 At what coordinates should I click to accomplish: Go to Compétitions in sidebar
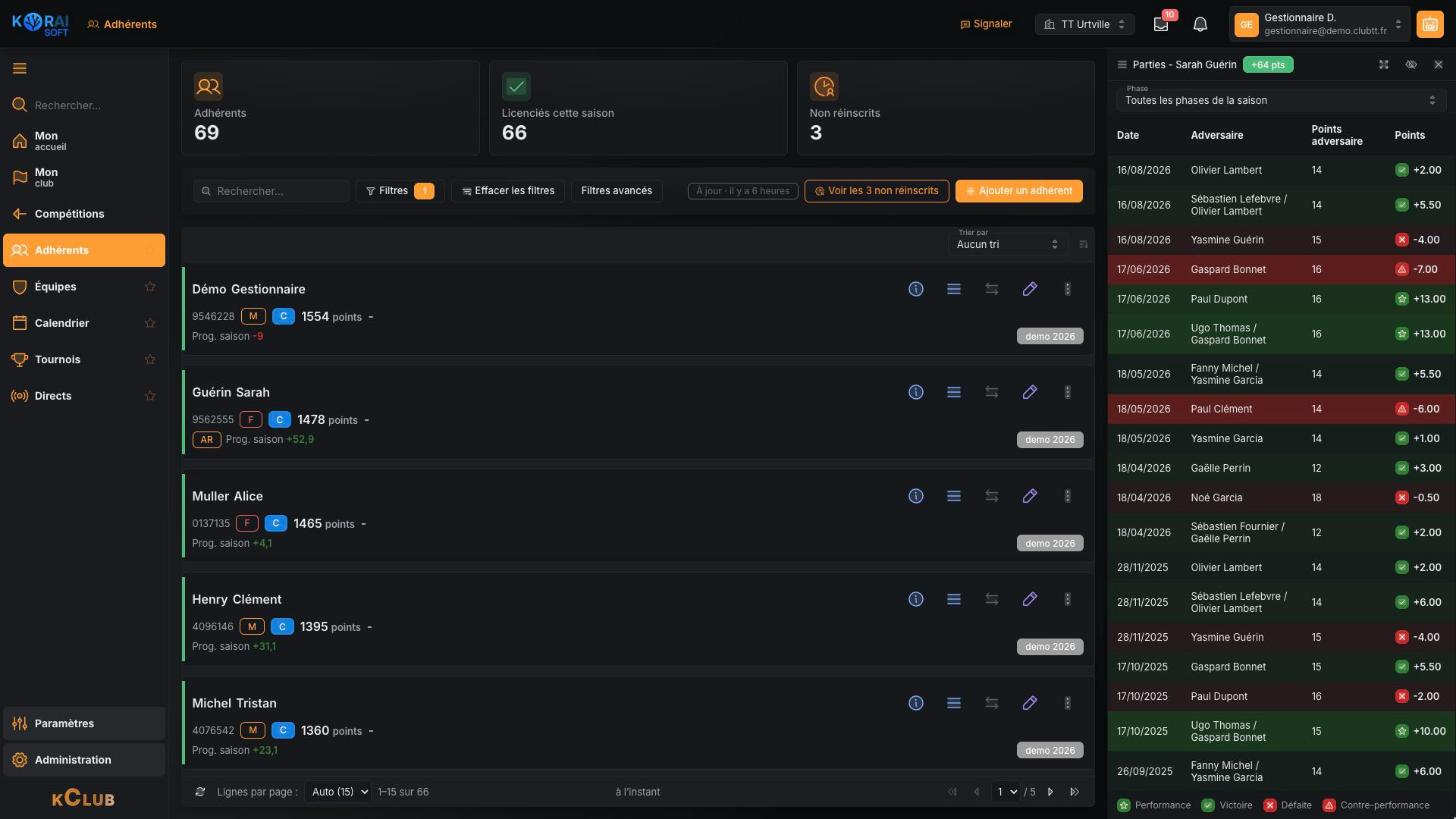[84, 214]
